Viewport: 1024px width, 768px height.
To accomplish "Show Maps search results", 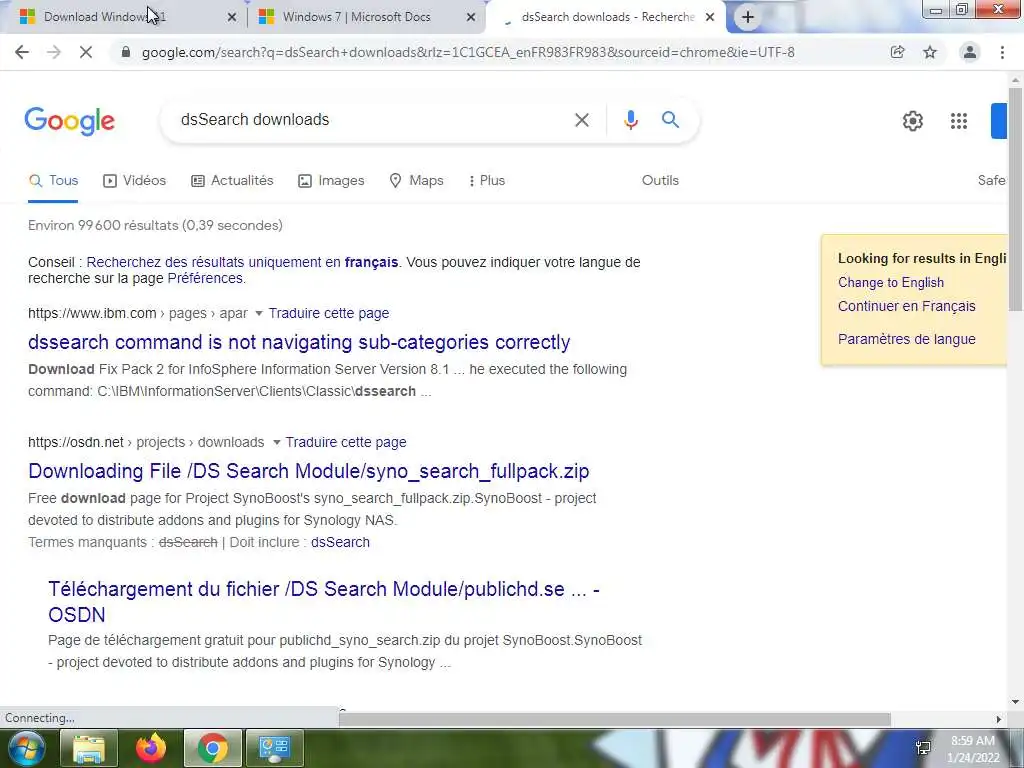I will 416,181.
